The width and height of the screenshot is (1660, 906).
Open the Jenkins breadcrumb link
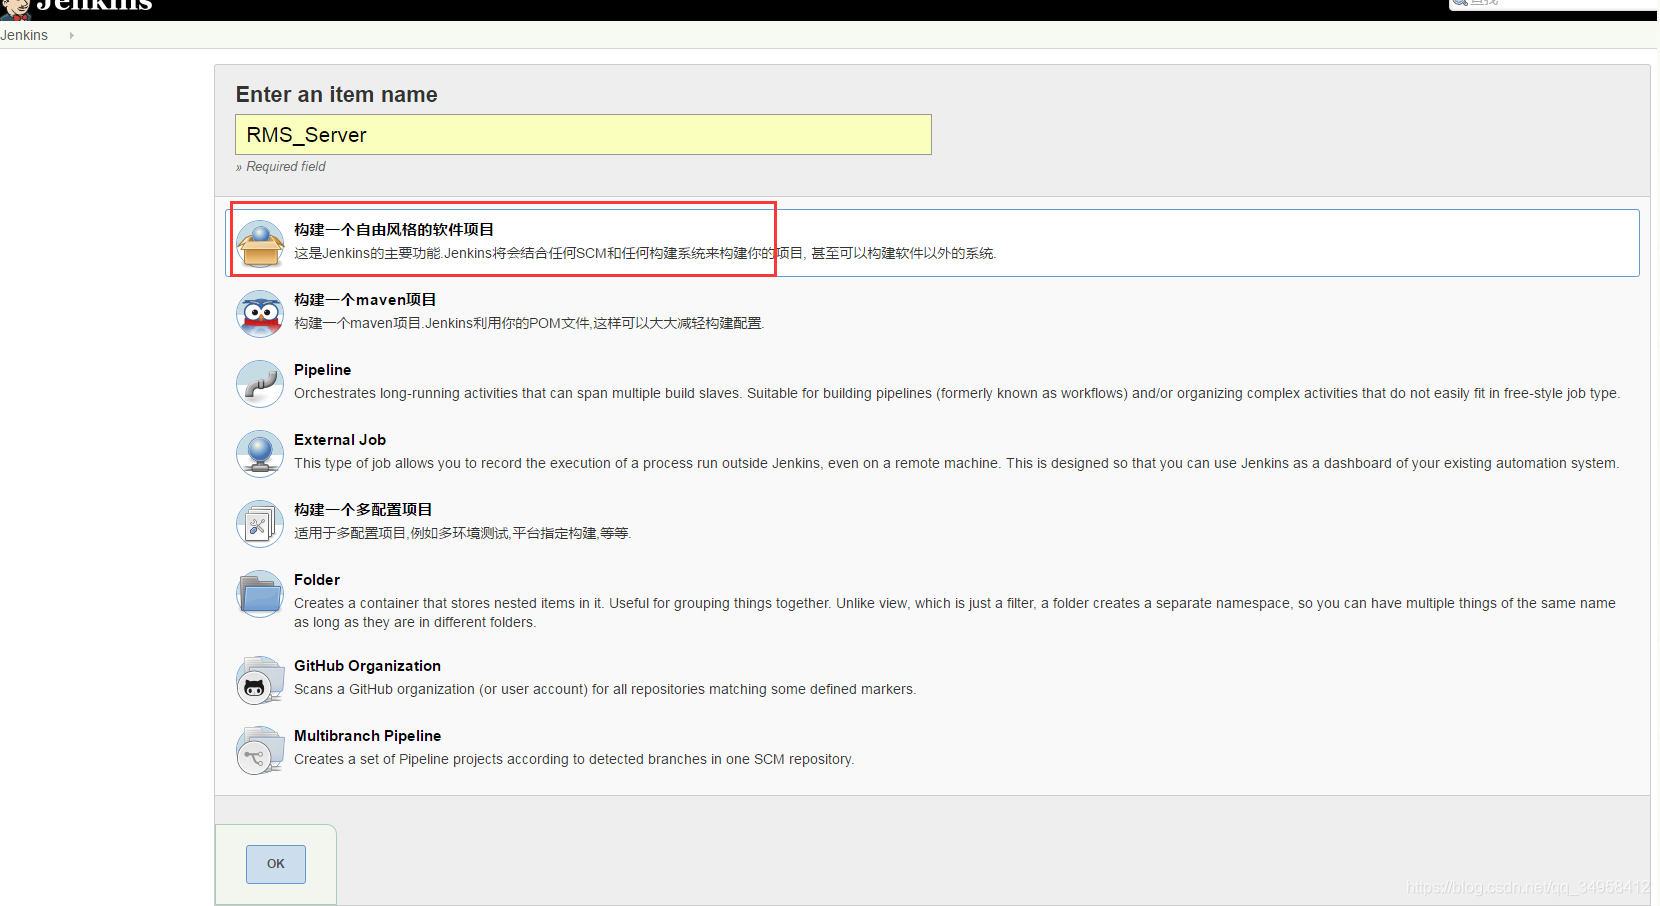[x=24, y=35]
